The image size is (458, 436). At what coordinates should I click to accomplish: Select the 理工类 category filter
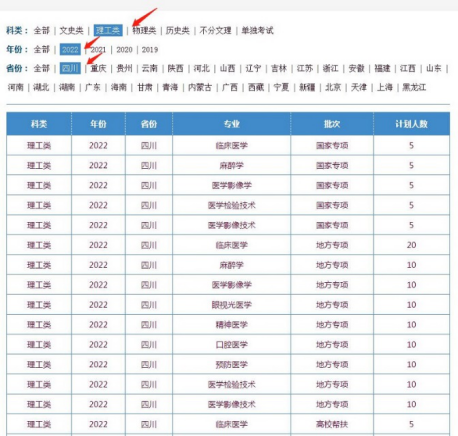click(108, 31)
